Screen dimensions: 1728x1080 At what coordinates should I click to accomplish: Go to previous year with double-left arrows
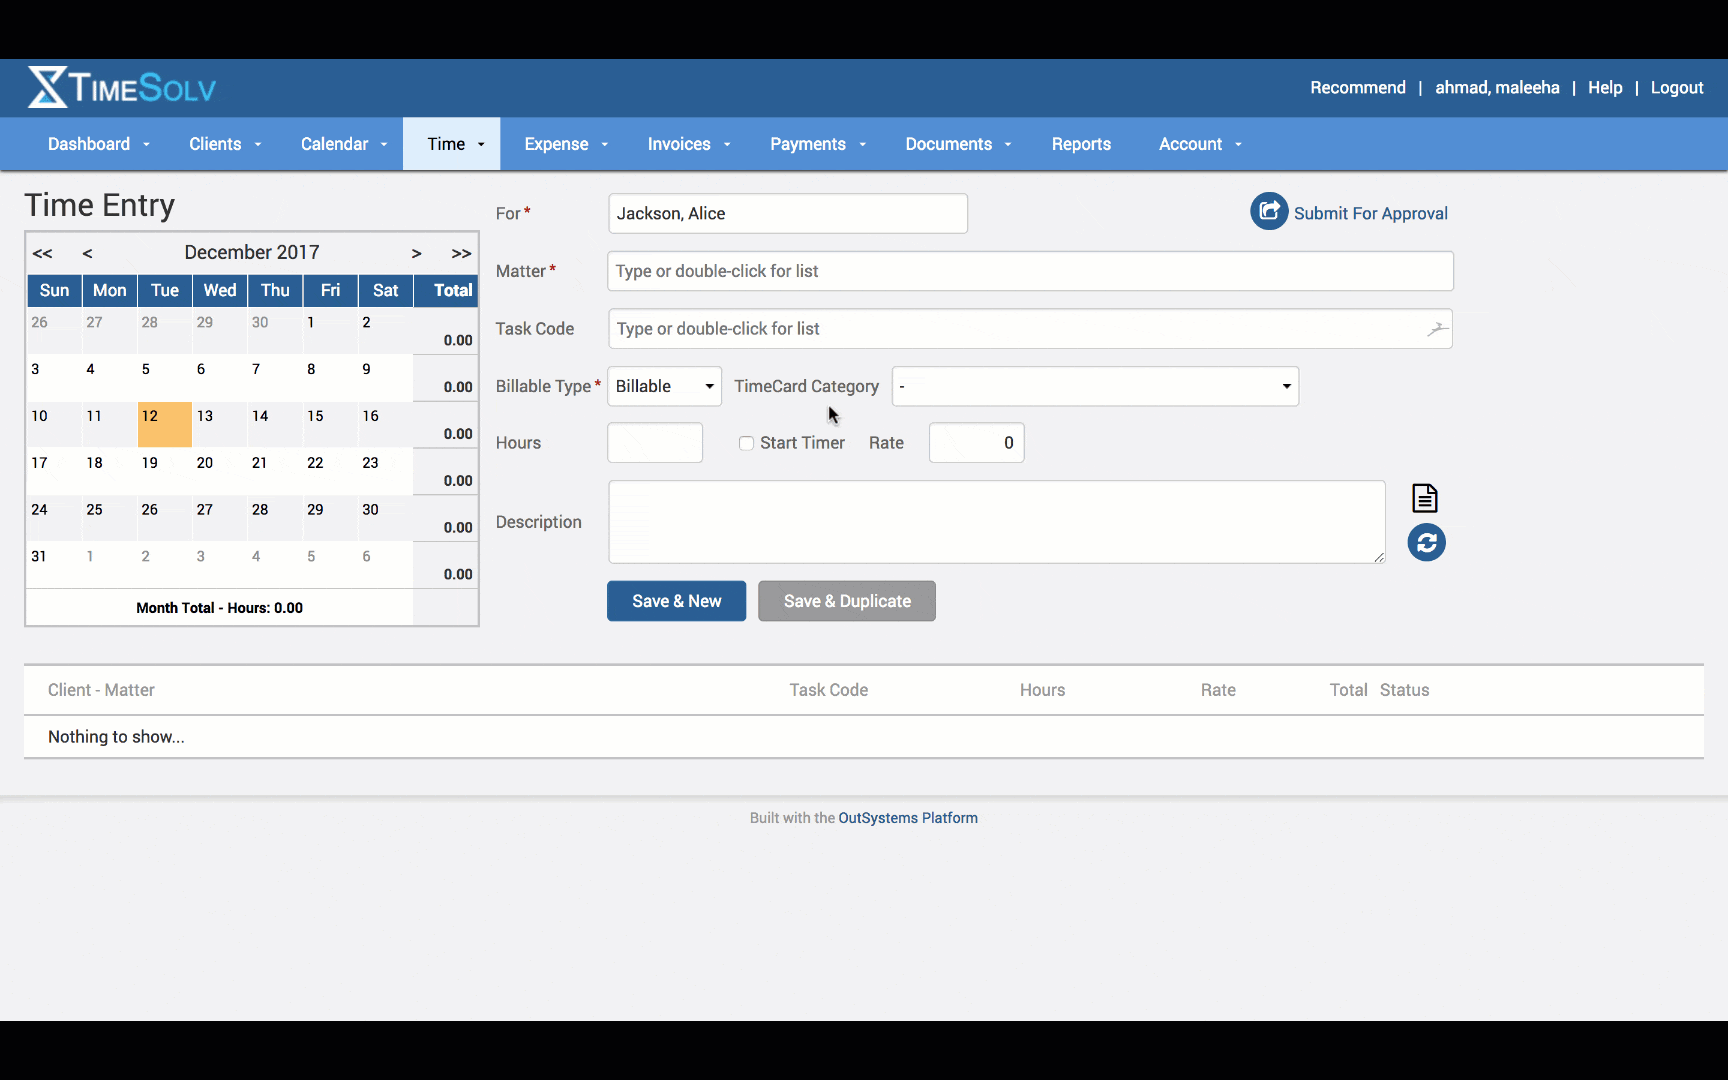point(42,253)
